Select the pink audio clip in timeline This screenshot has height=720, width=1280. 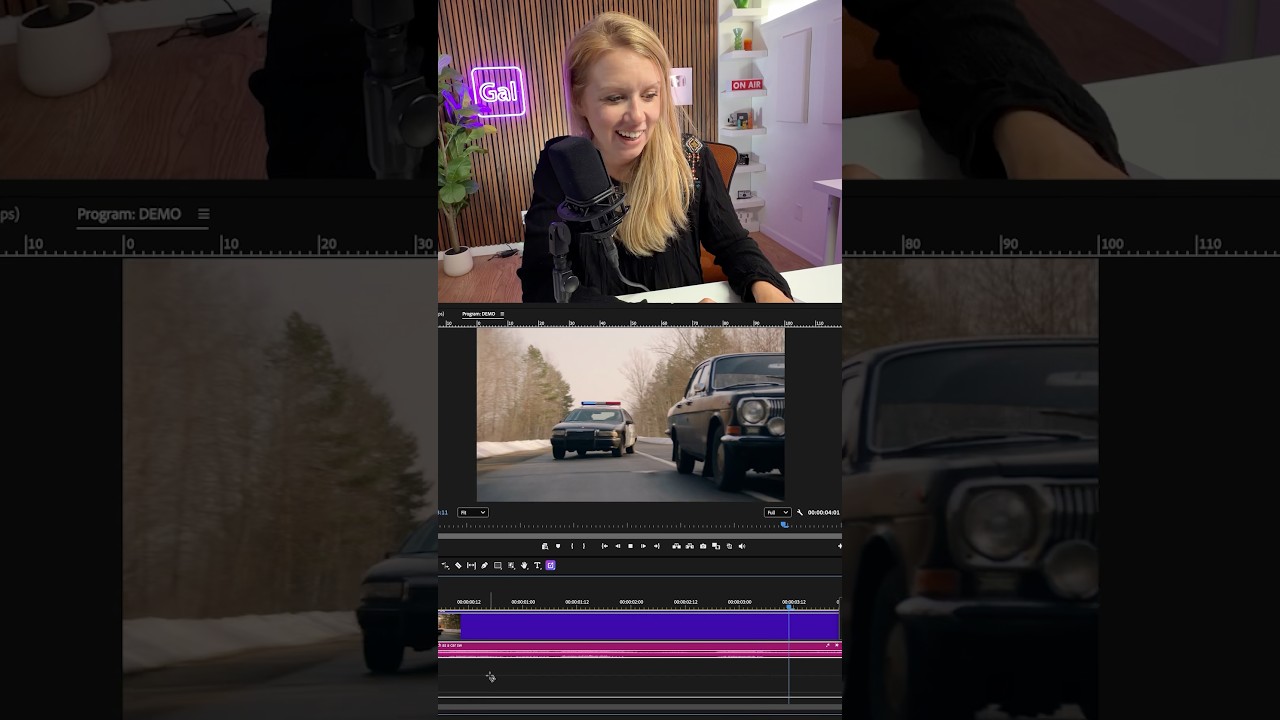pos(640,650)
